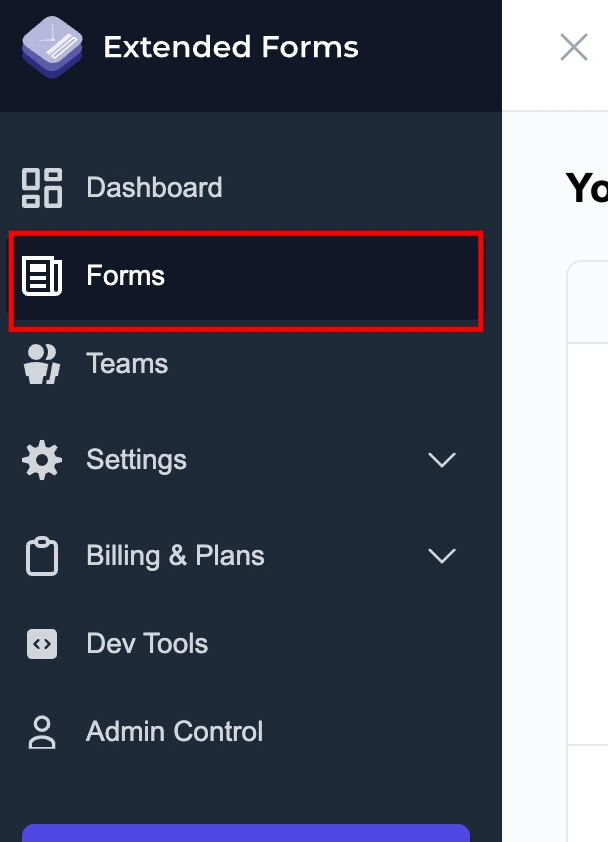Click the Billing & Plans label
This screenshot has width=608, height=842.
click(x=174, y=555)
